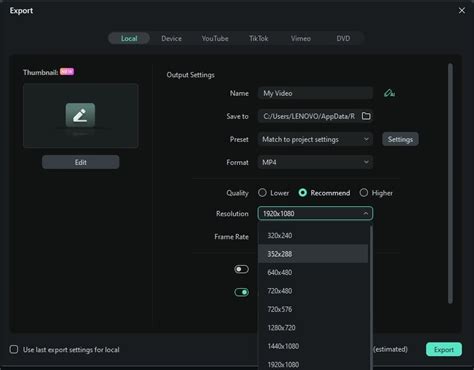
Task: Choose 1920x1080 in the resolution list
Action: pyautogui.click(x=313, y=364)
